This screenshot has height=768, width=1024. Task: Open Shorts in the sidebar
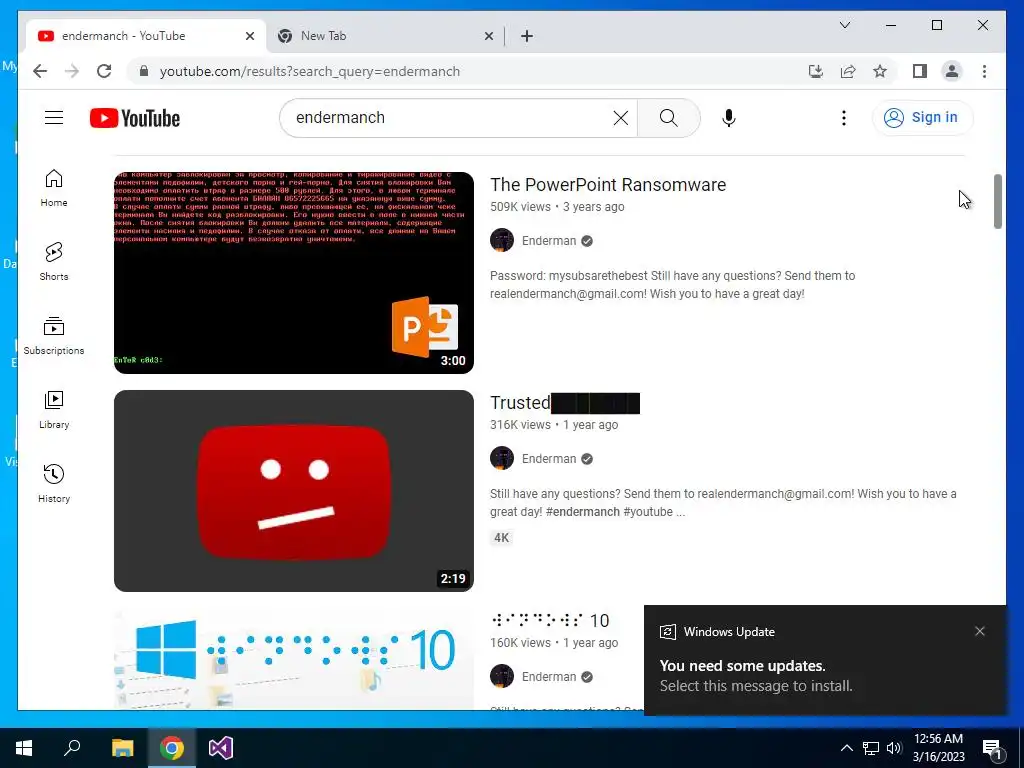tap(54, 262)
